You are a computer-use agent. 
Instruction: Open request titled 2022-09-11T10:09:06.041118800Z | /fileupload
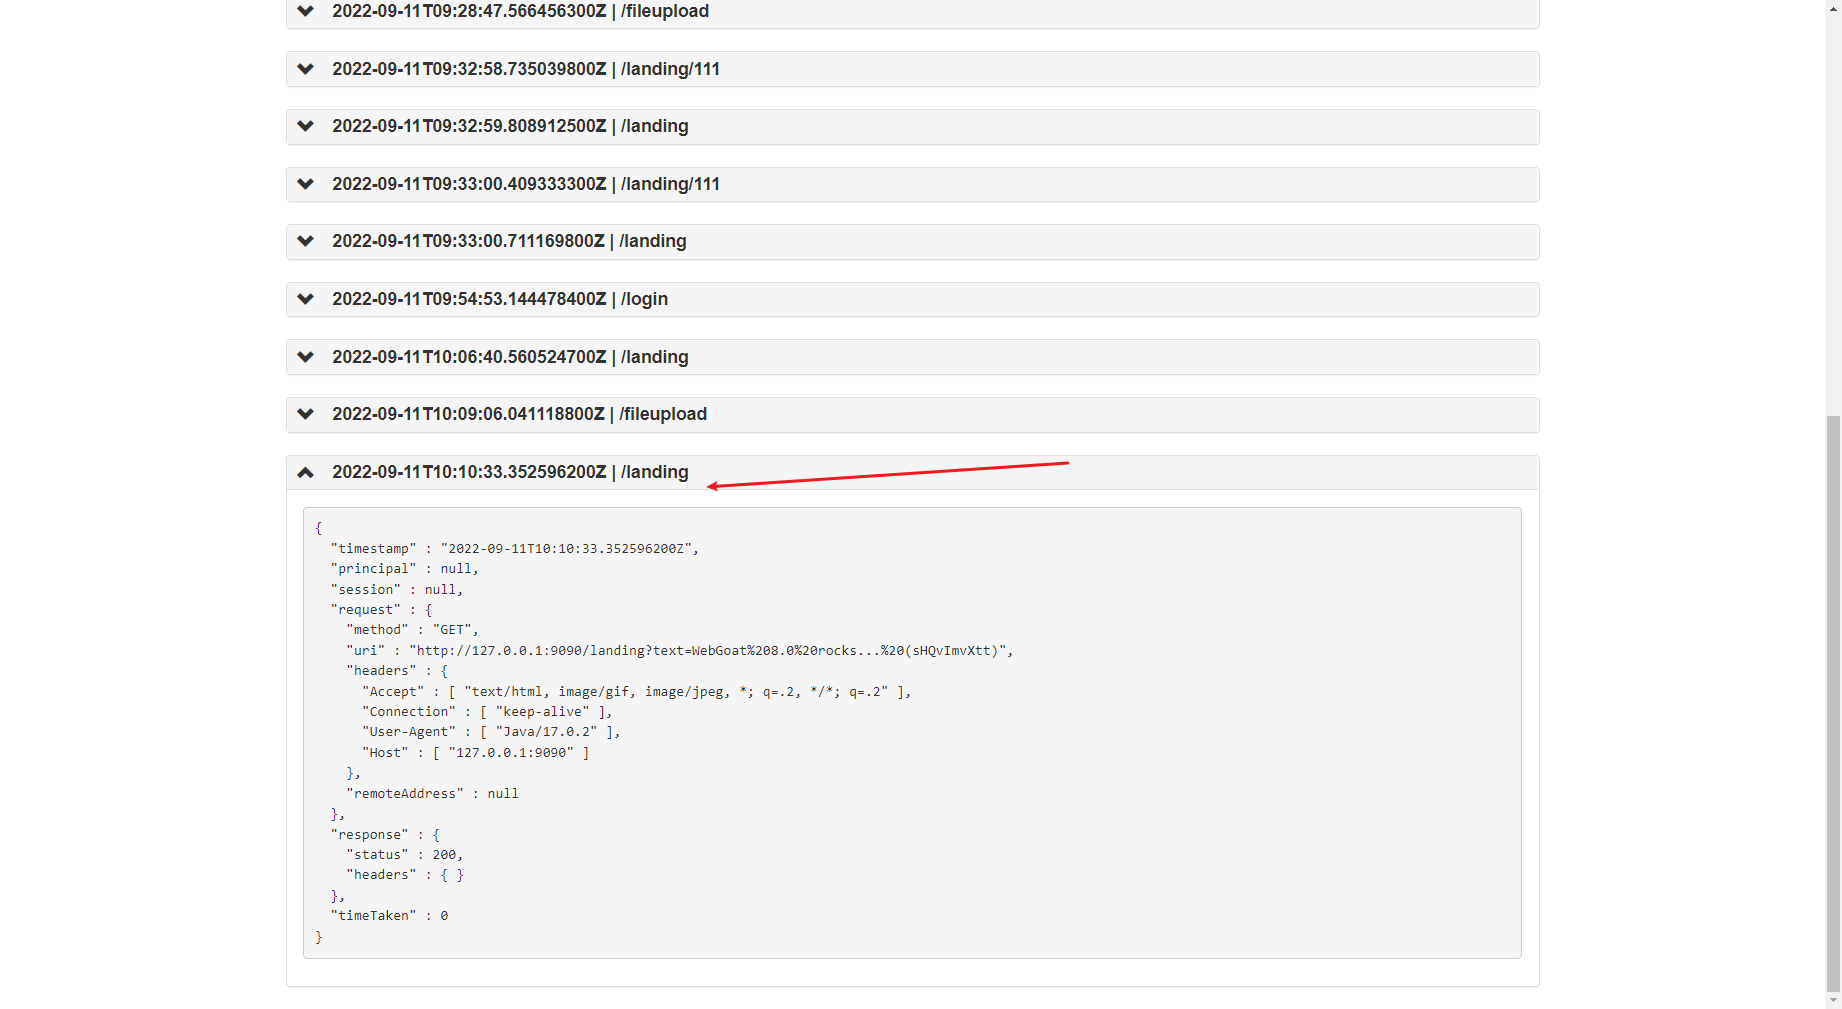coord(519,414)
